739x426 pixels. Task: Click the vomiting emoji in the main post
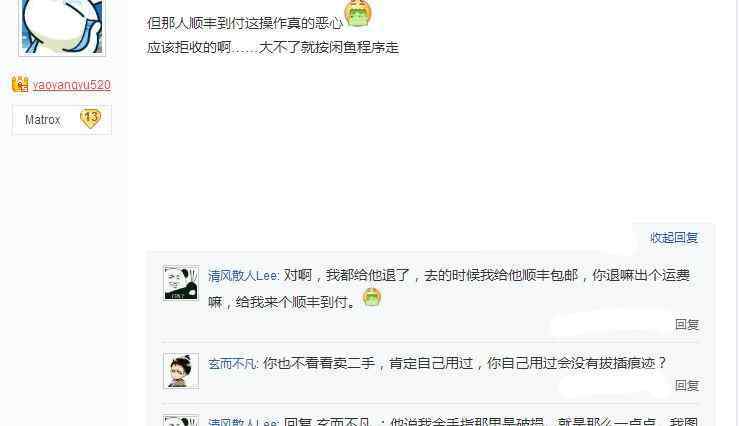coord(358,13)
